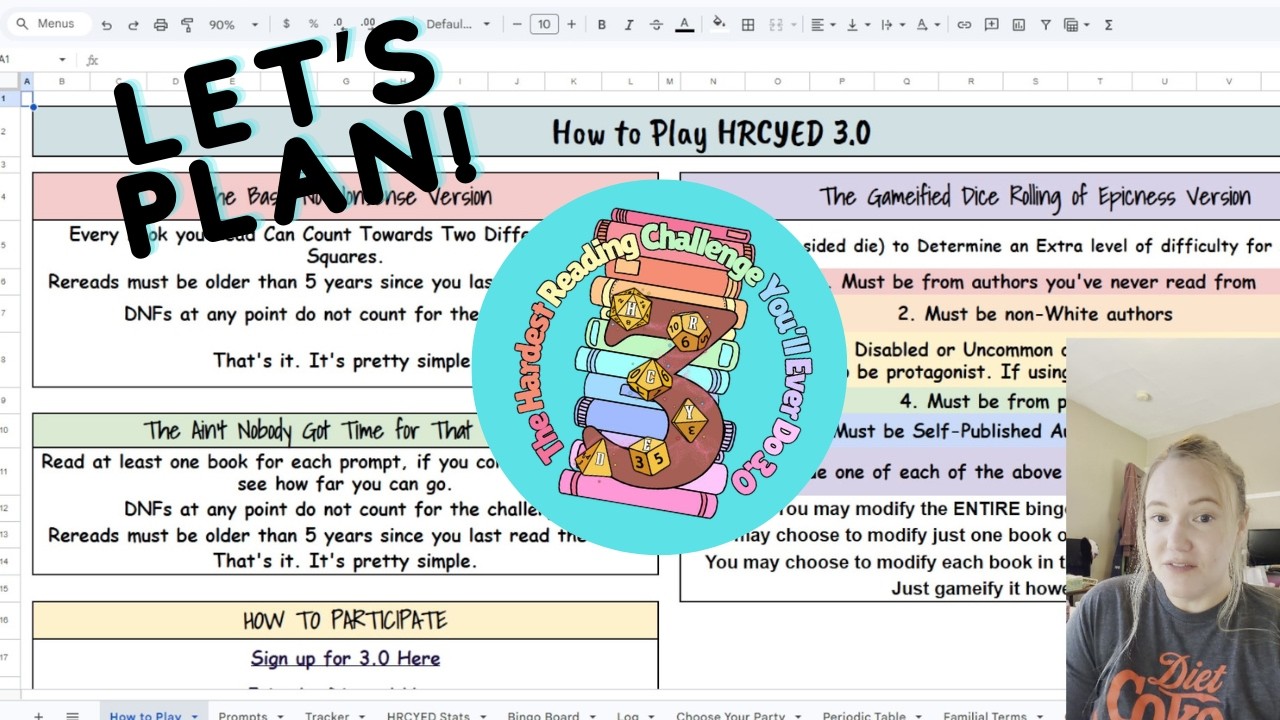Select the HOW TO PARTICIPATE header cell
Screen dimensions: 1280x720
pos(345,620)
